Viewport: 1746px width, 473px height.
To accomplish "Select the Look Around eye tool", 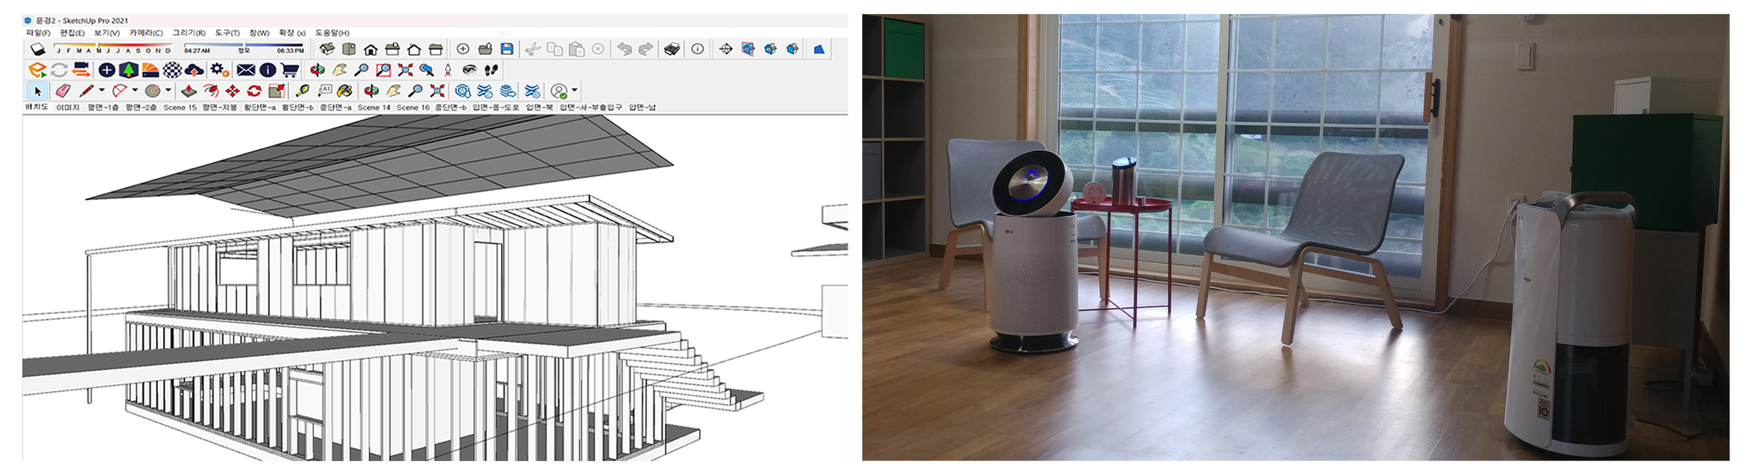I will click(469, 70).
